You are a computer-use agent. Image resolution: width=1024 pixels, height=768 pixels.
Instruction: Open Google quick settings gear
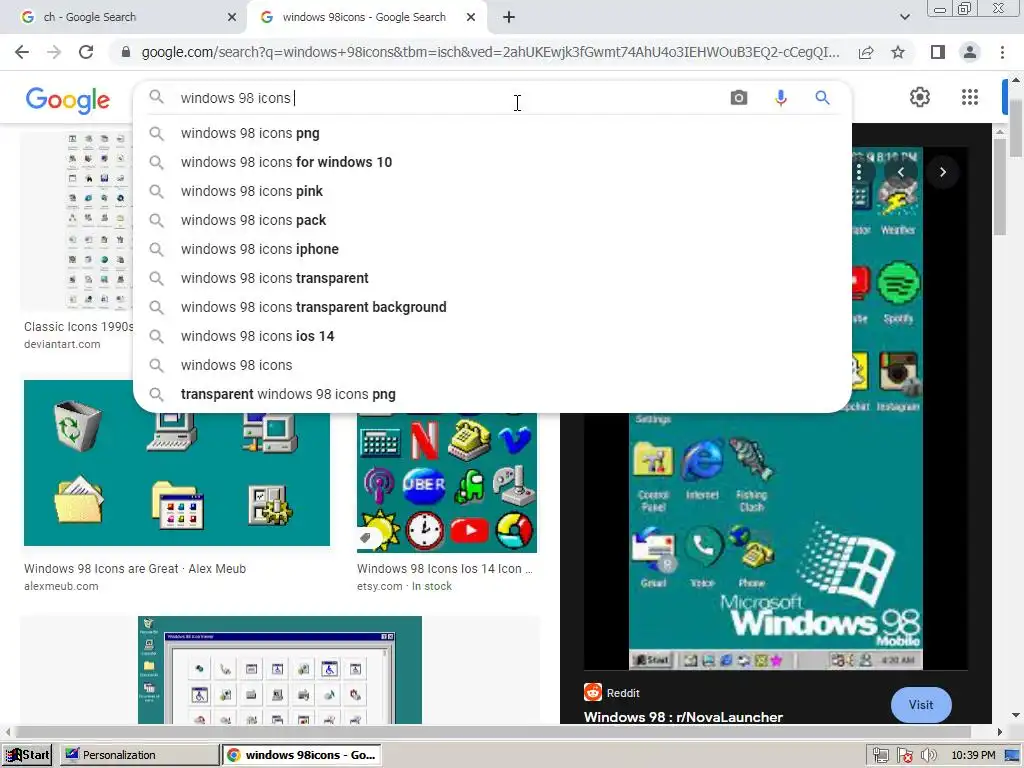[920, 97]
